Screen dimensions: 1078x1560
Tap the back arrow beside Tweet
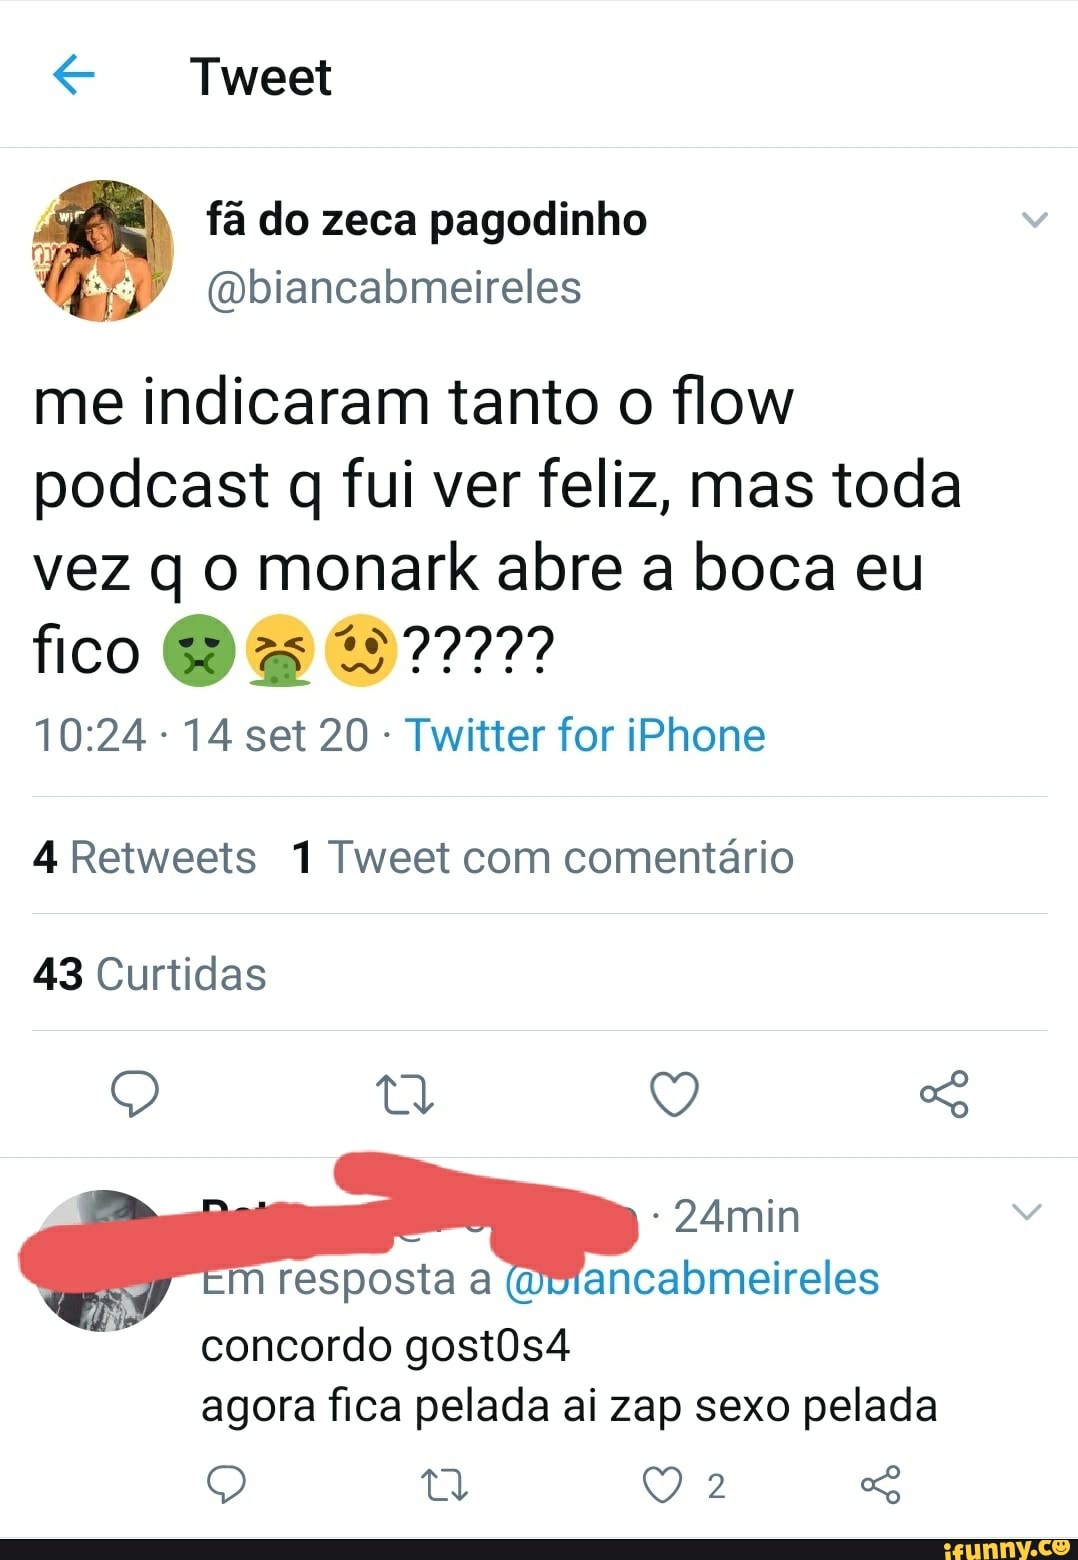click(x=73, y=75)
